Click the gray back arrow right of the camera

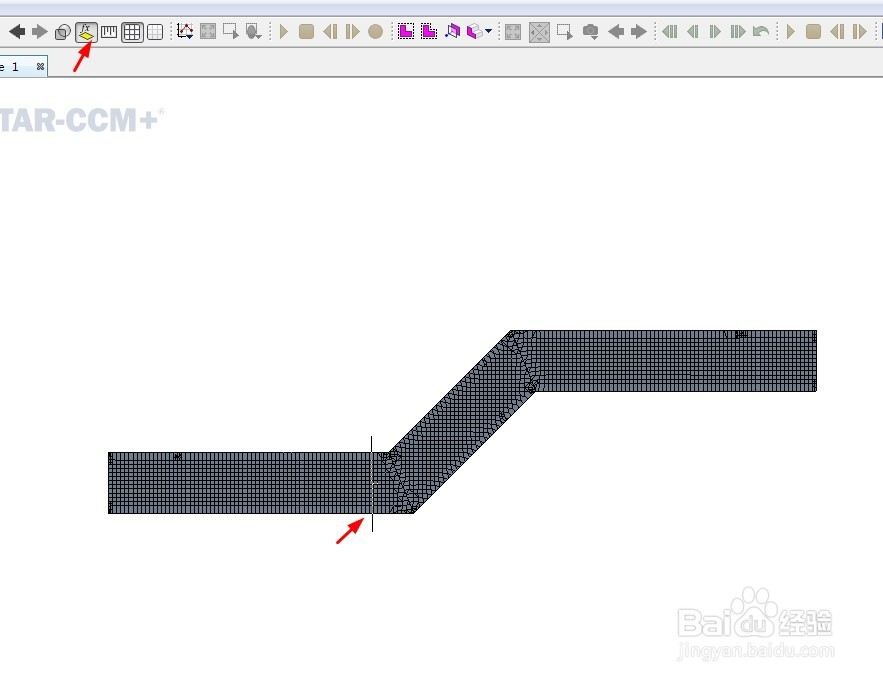[x=616, y=32]
